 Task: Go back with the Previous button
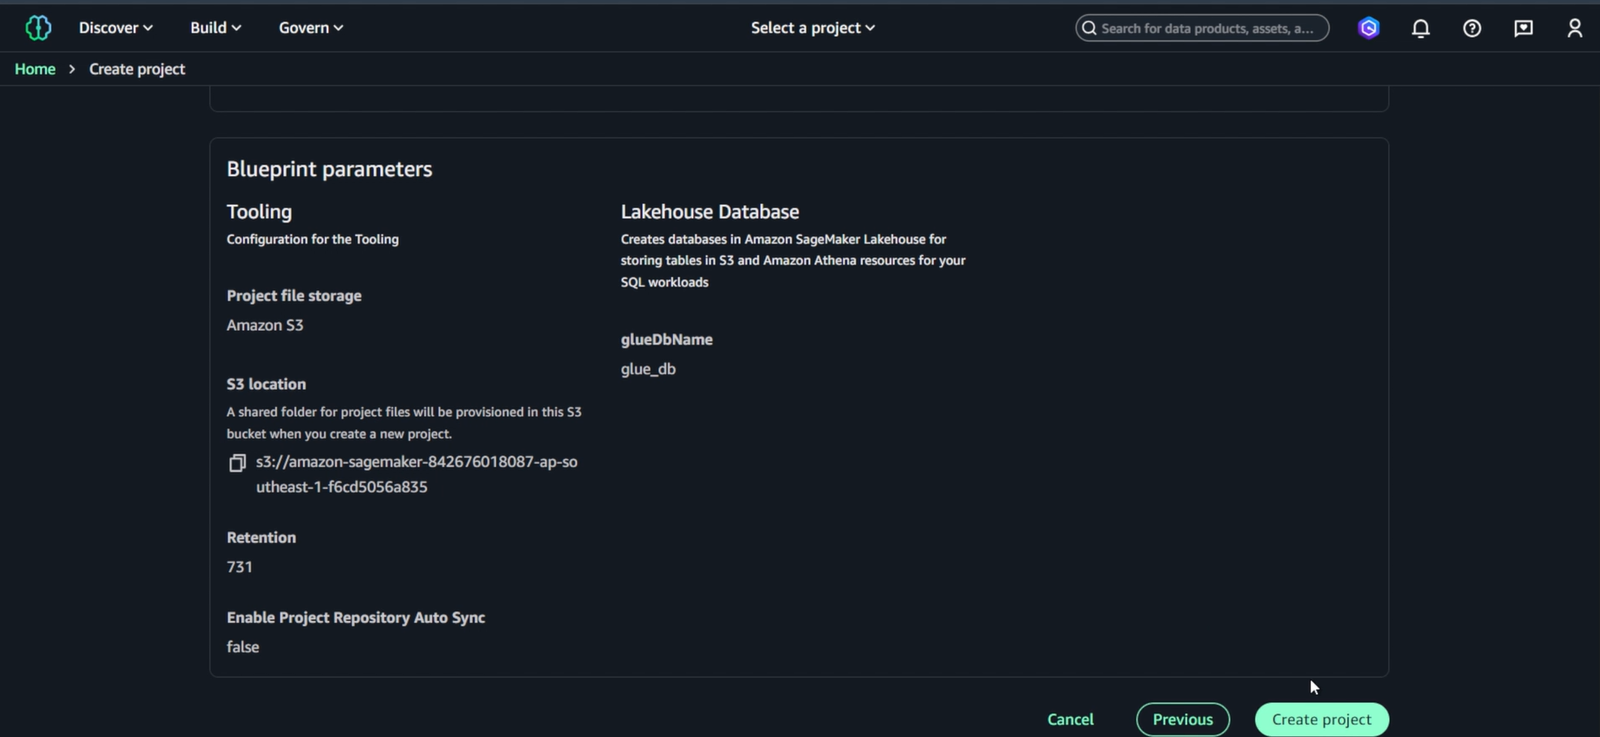[1182, 719]
